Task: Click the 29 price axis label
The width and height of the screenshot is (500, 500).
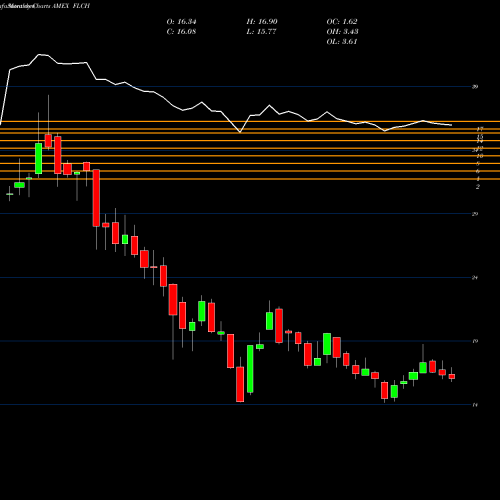Action: [x=475, y=214]
